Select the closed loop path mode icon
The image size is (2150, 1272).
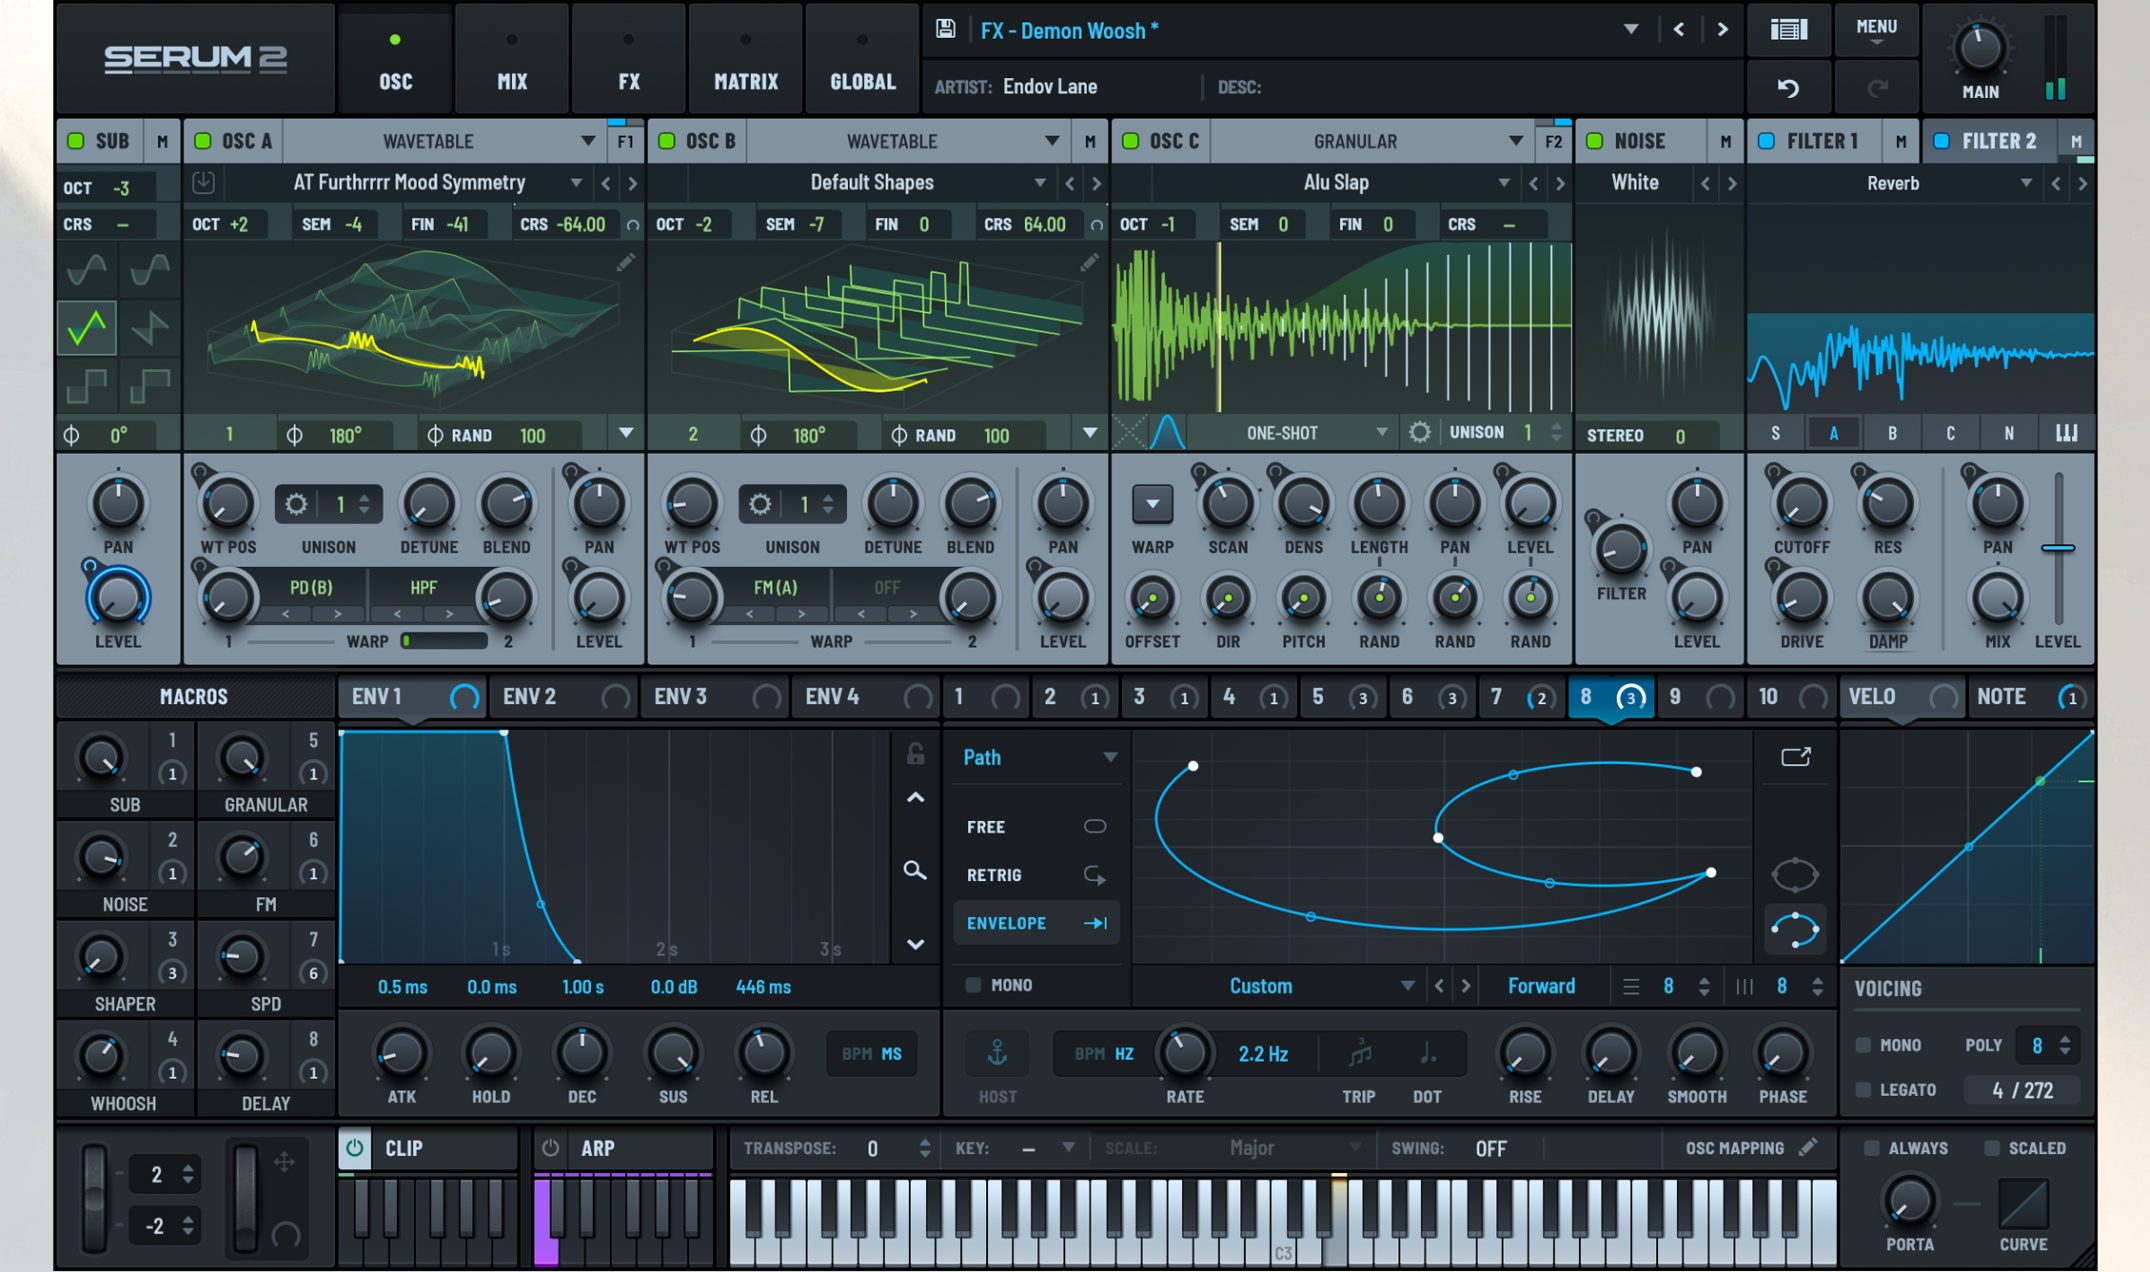tap(1795, 875)
